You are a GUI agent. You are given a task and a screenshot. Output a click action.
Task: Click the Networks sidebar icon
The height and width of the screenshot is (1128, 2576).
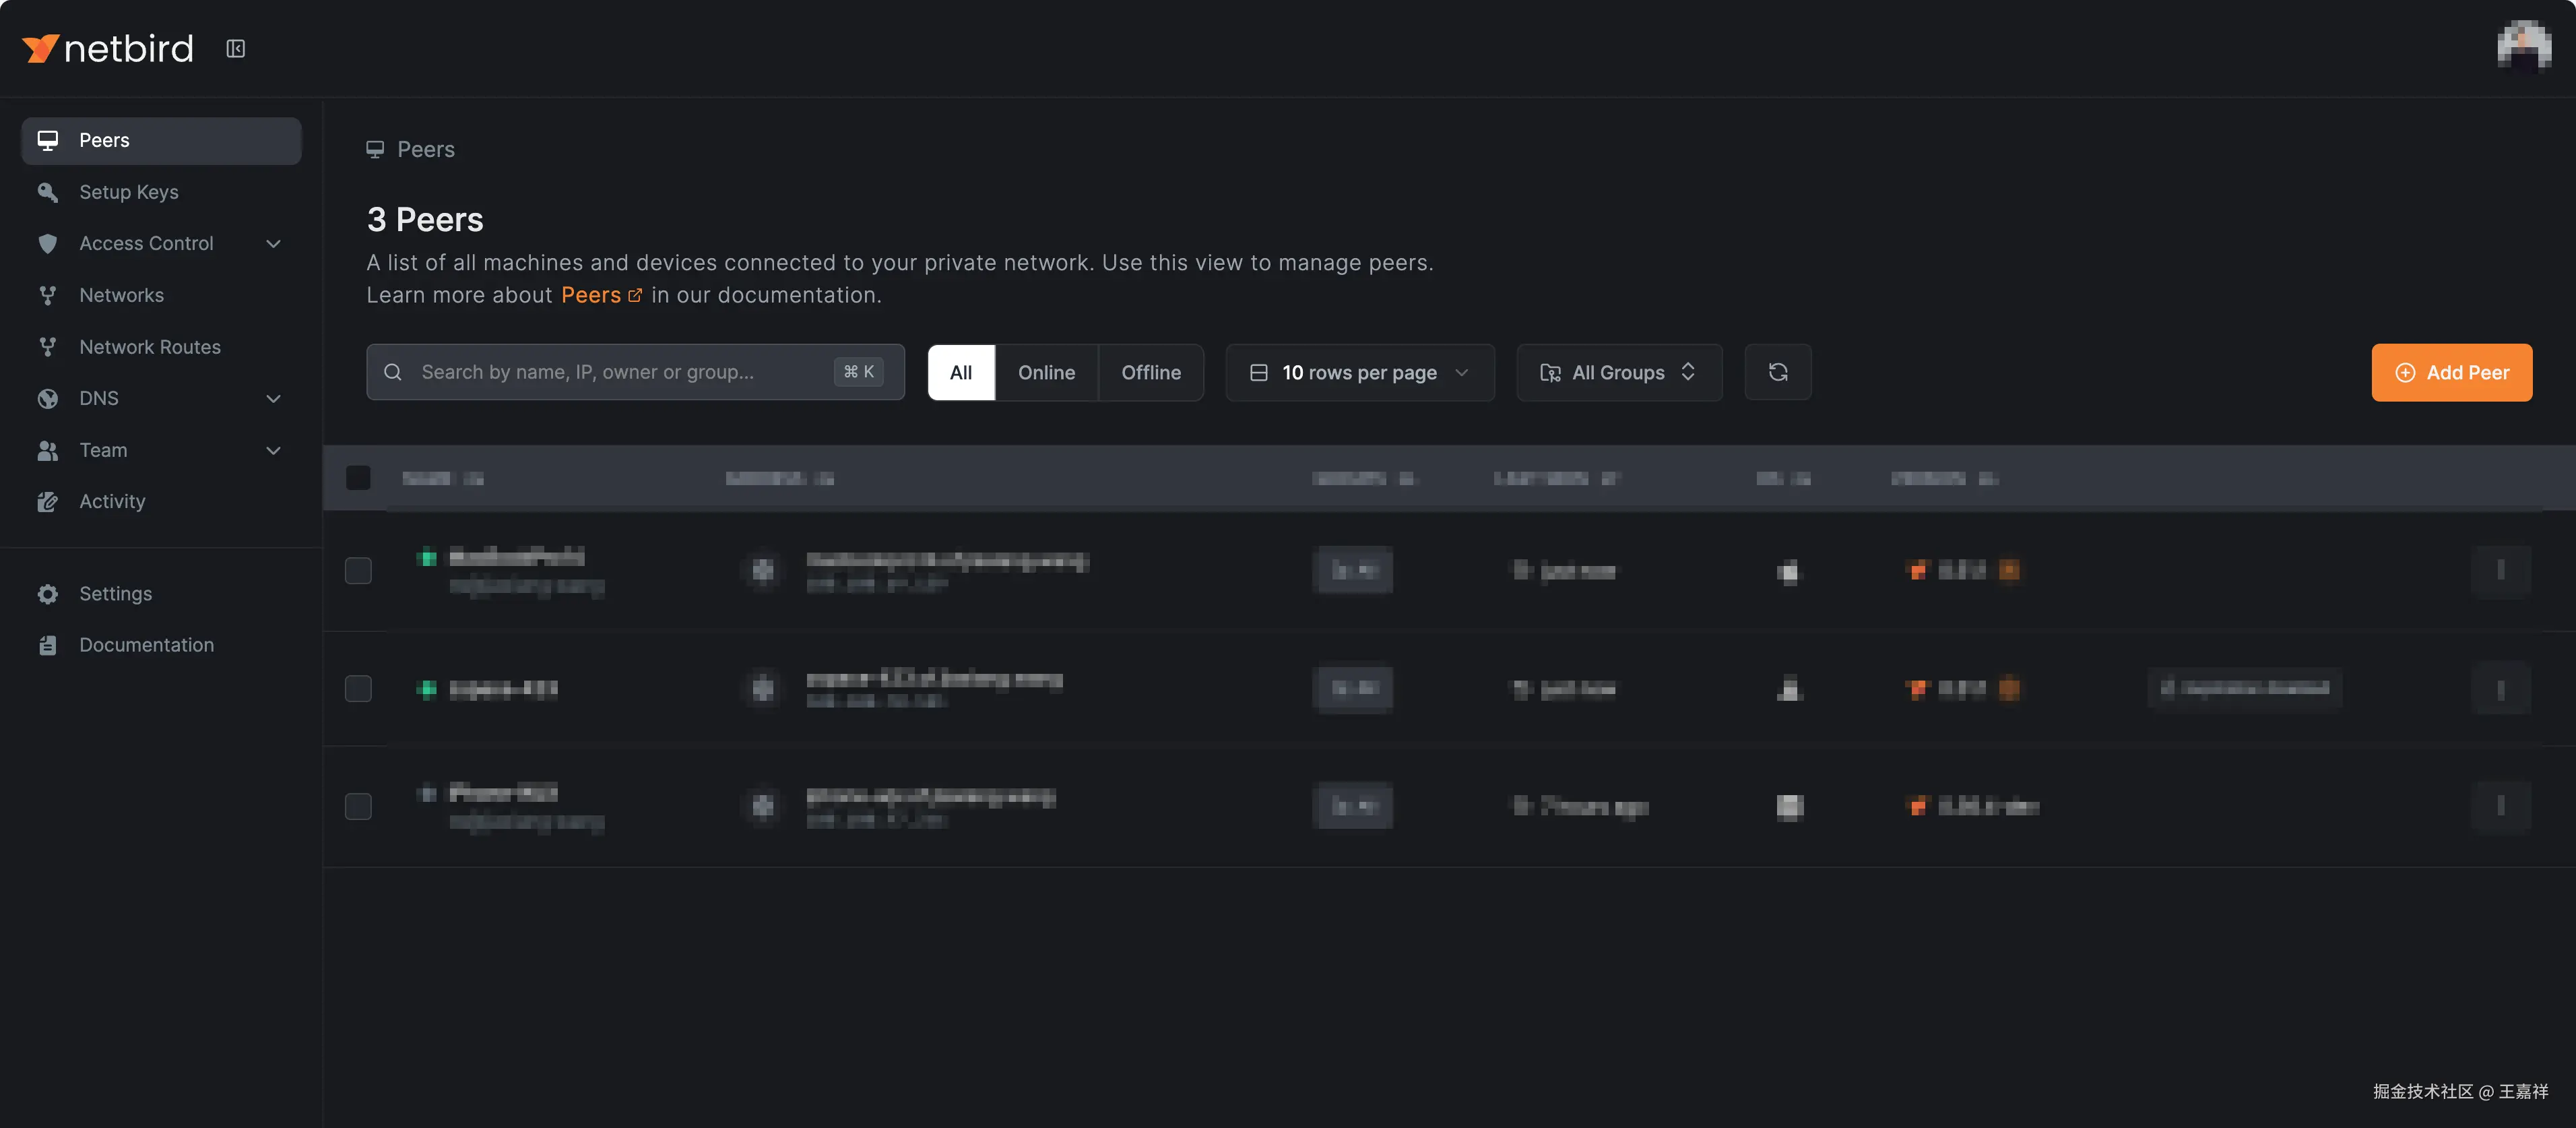click(x=47, y=295)
